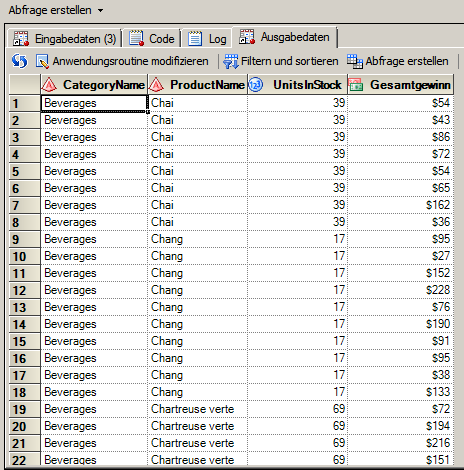Click the Eingabedaten tab icon

[x=21, y=39]
